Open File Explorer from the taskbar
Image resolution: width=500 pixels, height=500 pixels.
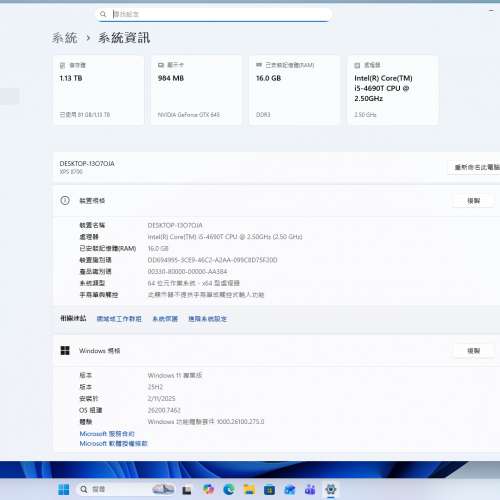coord(249,489)
